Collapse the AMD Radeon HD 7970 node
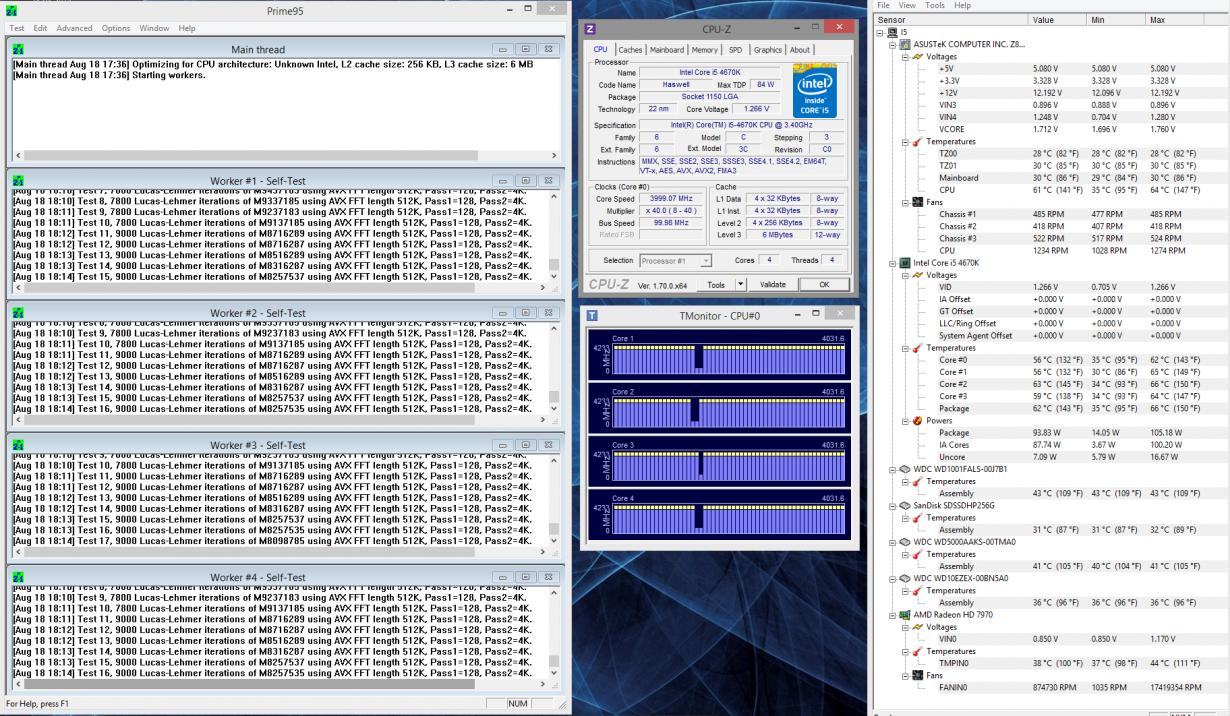 coord(892,614)
